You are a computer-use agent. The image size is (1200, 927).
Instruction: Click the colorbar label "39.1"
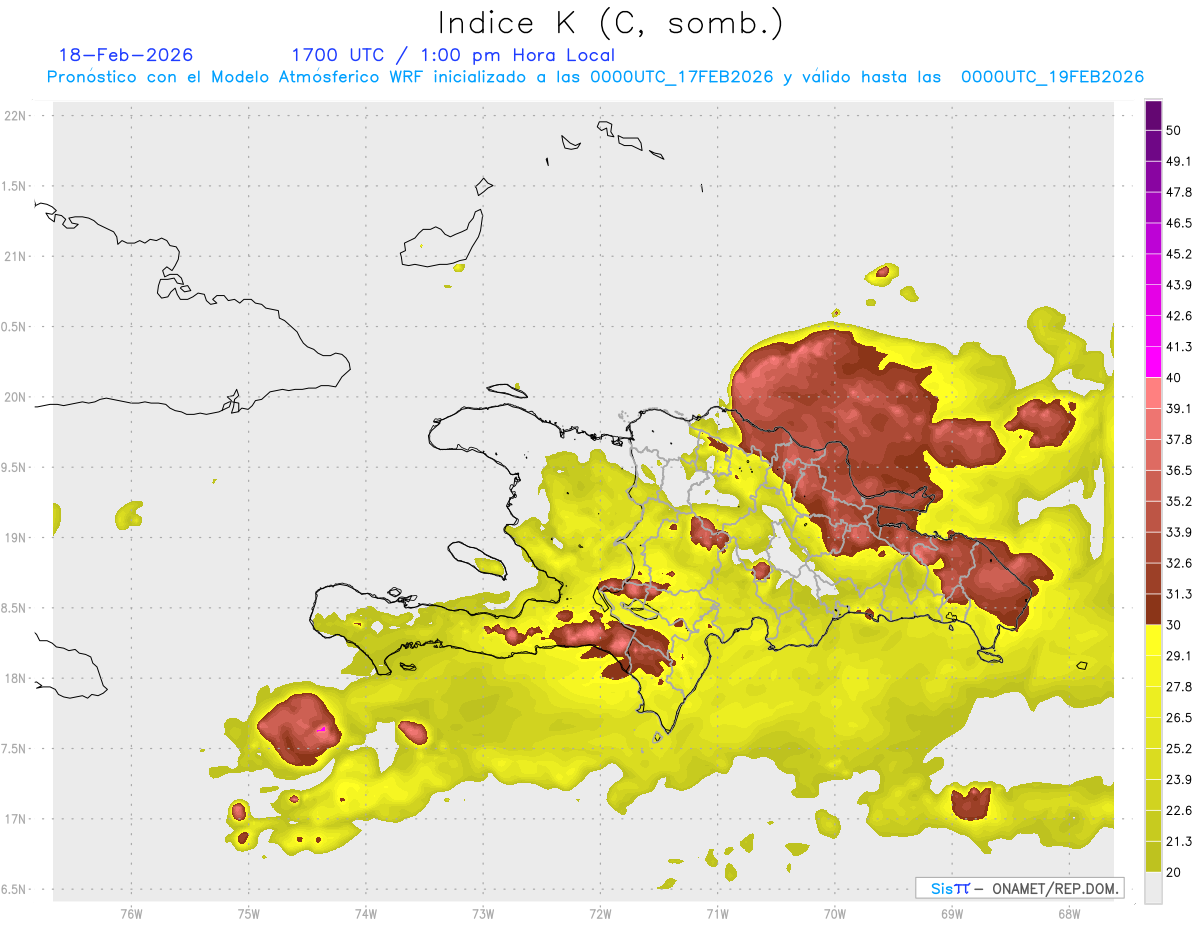pyautogui.click(x=1178, y=409)
